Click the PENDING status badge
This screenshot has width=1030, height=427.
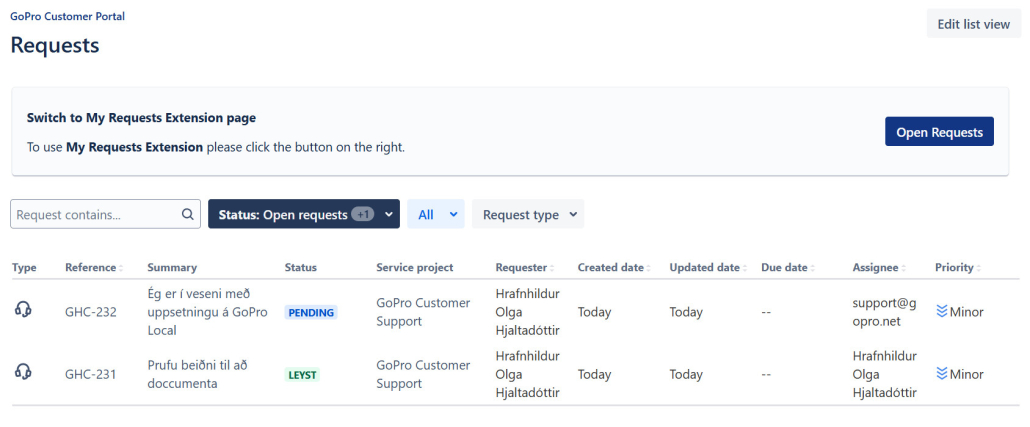coord(311,312)
